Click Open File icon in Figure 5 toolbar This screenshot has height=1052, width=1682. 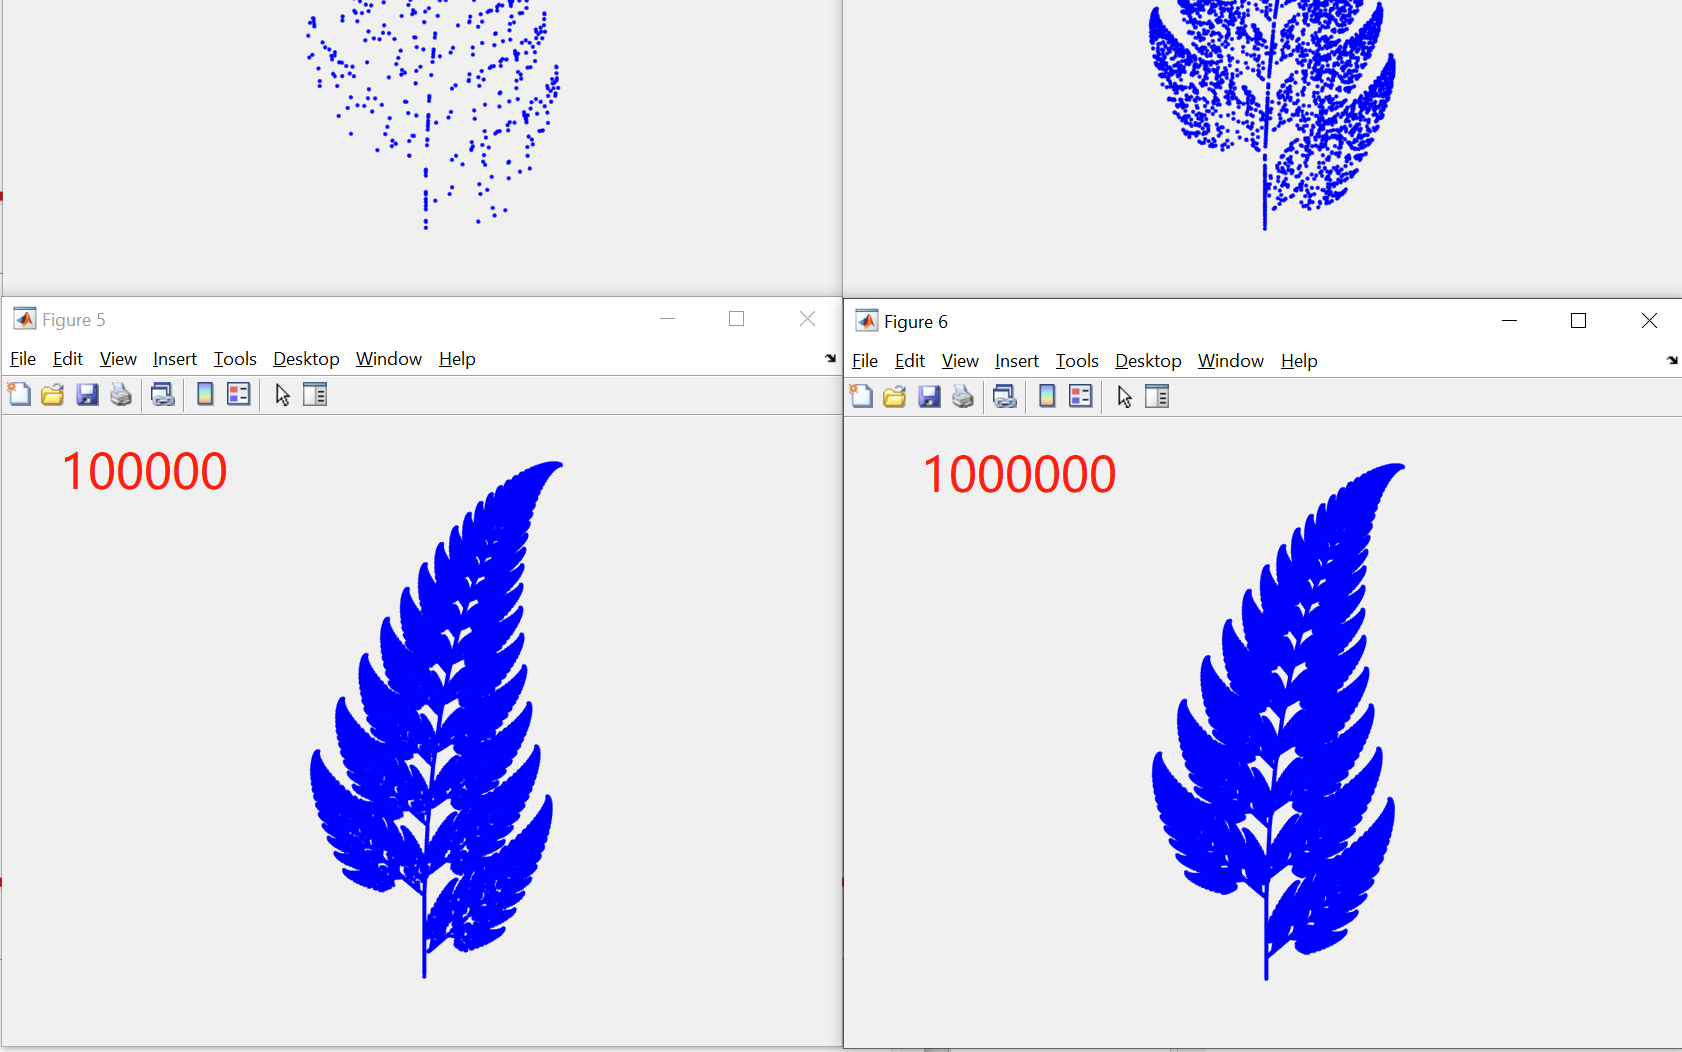(53, 394)
